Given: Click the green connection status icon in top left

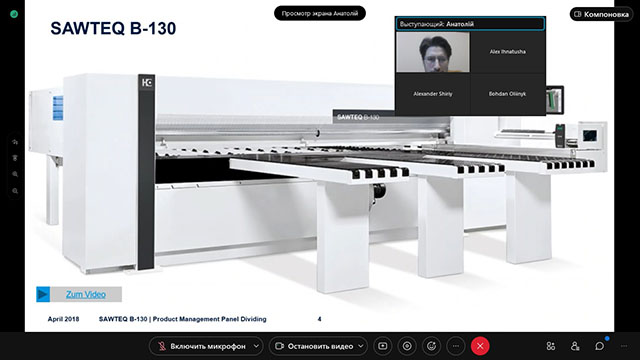Looking at the screenshot, I should pyautogui.click(x=14, y=14).
